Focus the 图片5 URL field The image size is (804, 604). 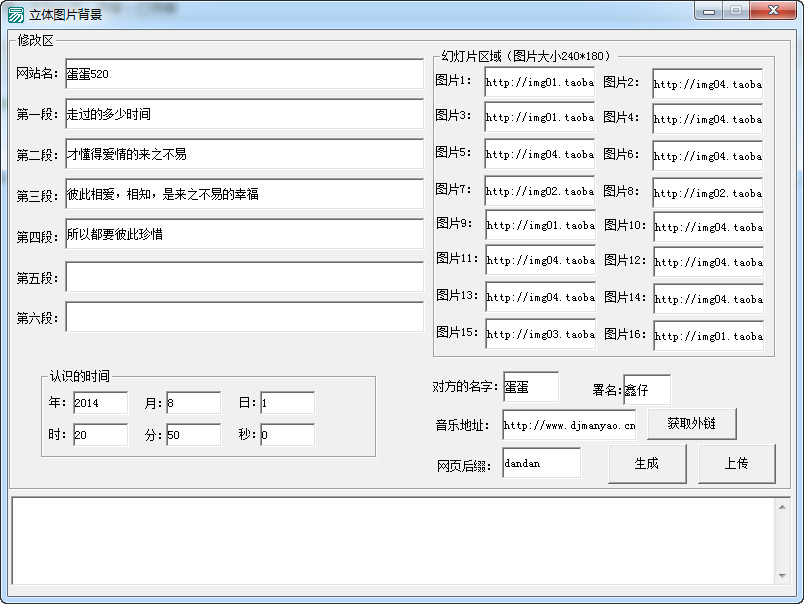click(x=540, y=154)
